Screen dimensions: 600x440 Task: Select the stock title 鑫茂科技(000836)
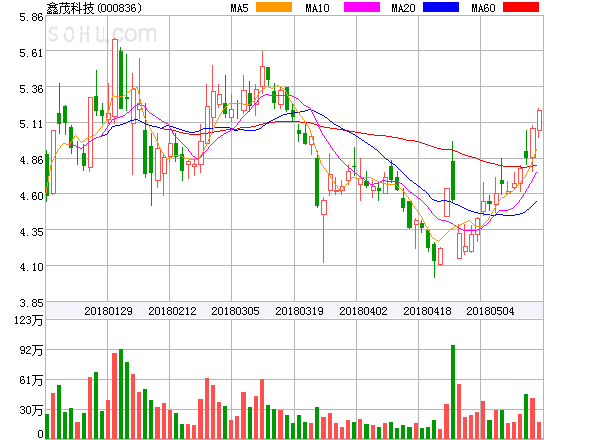[94, 8]
